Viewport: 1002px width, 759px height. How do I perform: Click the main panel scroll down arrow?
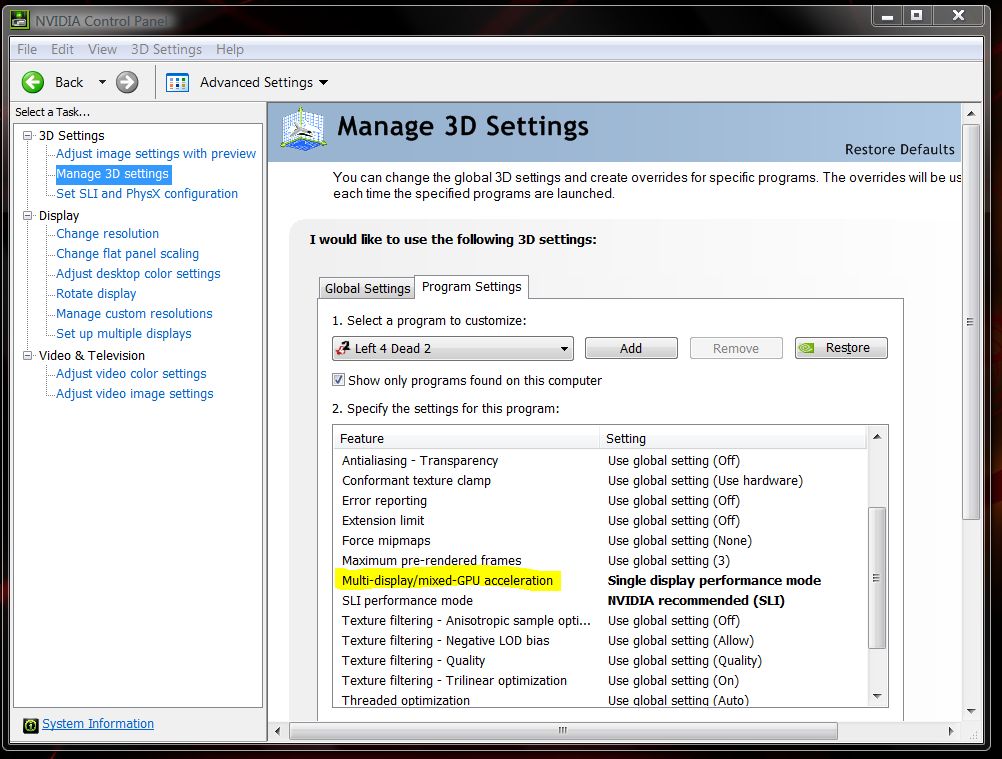pyautogui.click(x=971, y=711)
